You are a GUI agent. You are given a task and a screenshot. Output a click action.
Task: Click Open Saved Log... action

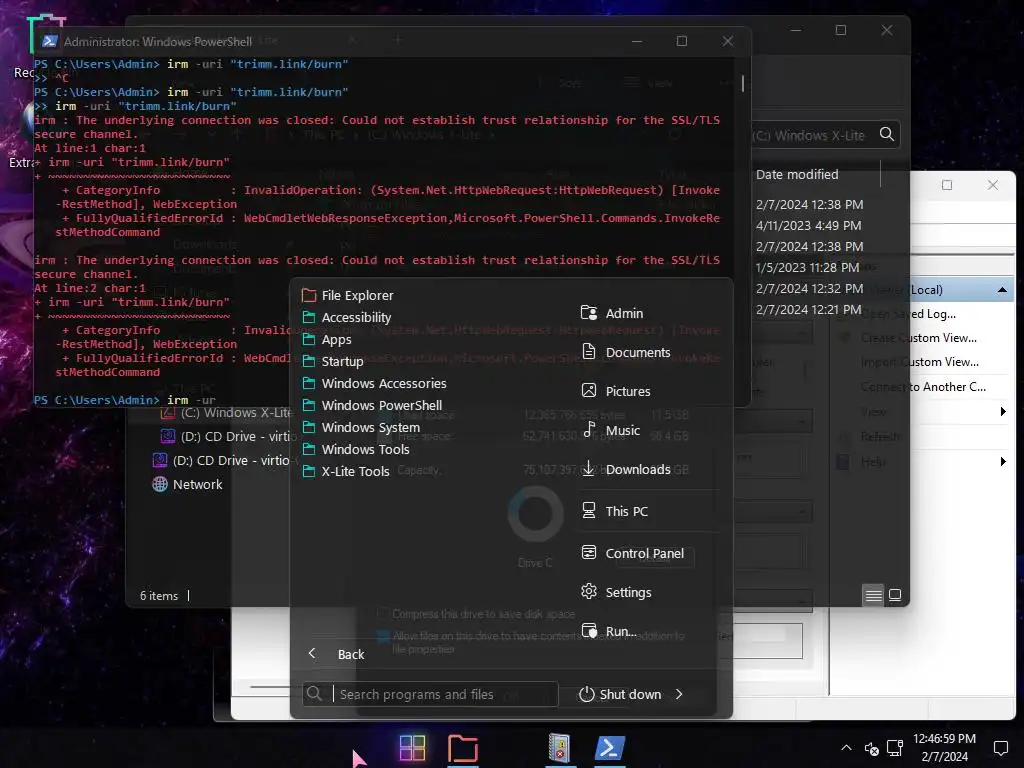(908, 314)
